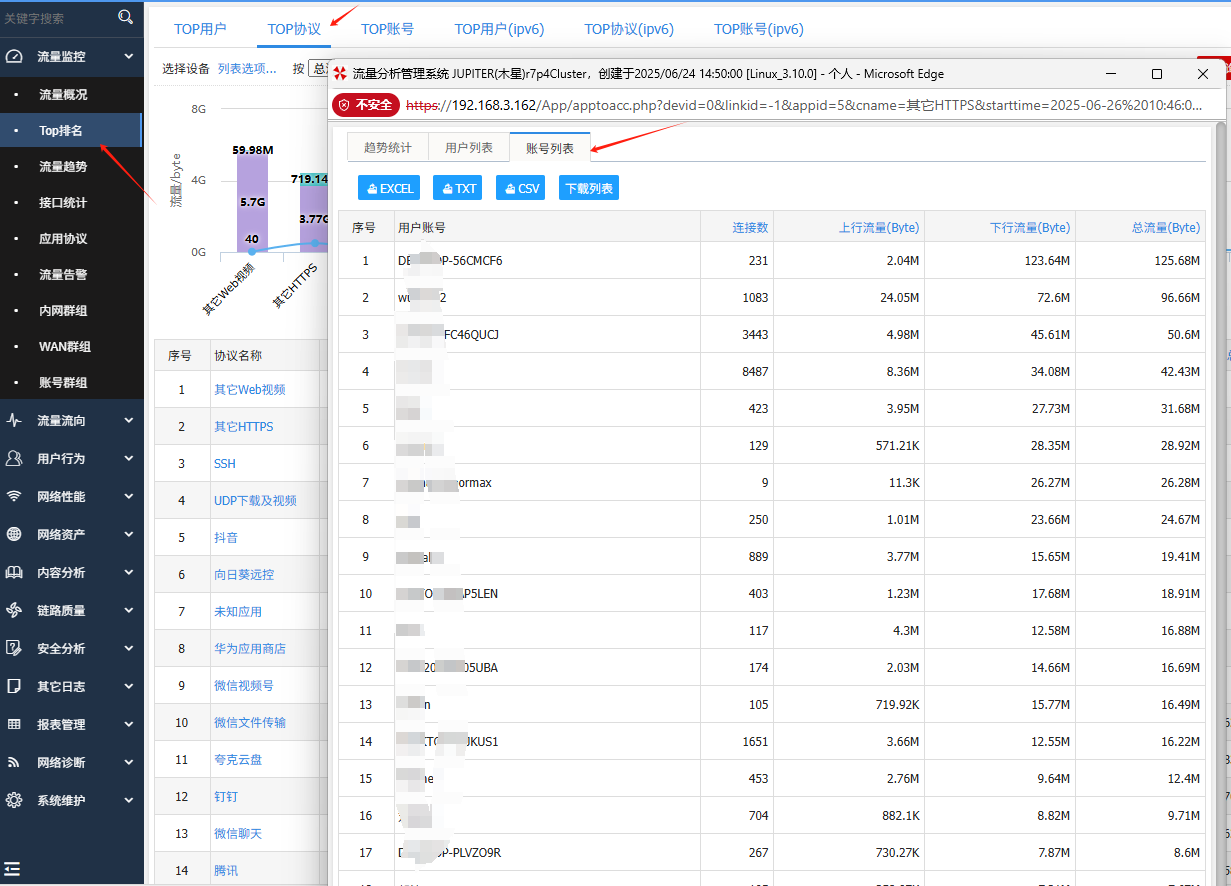Sort by 连接数 column header
The height and width of the screenshot is (886, 1231).
coord(750,228)
